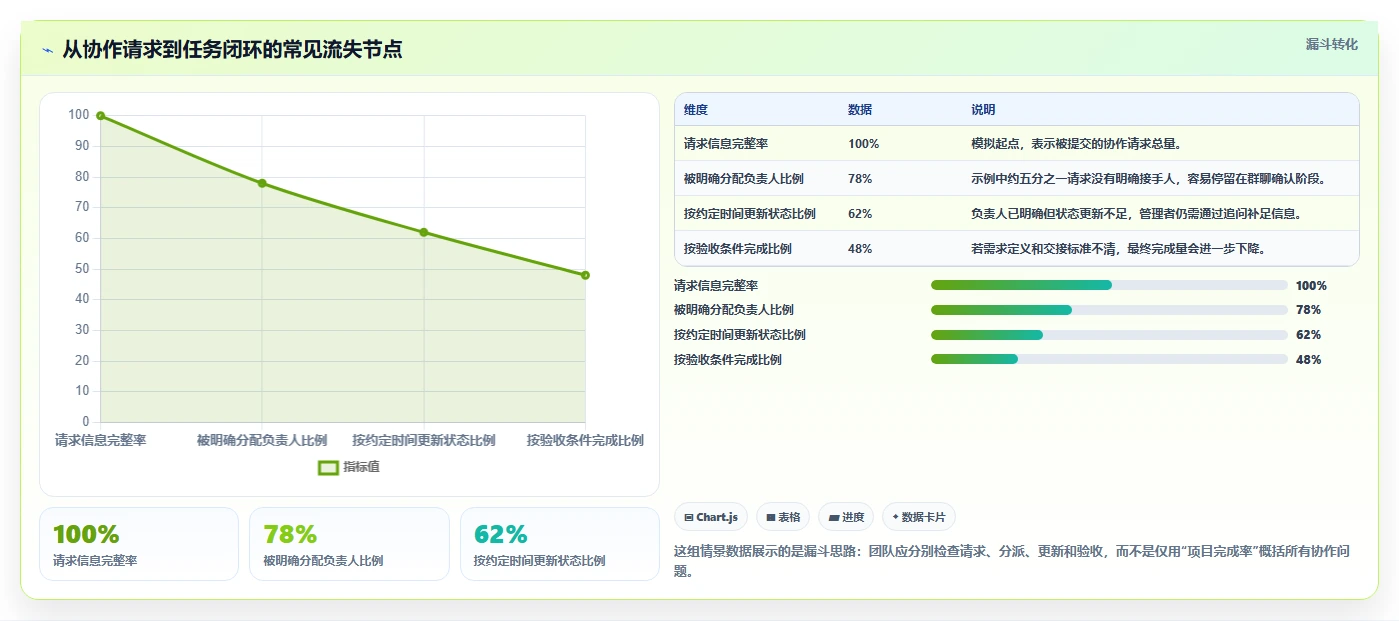Click the 100% label beside the first progress bar

(x=1311, y=285)
